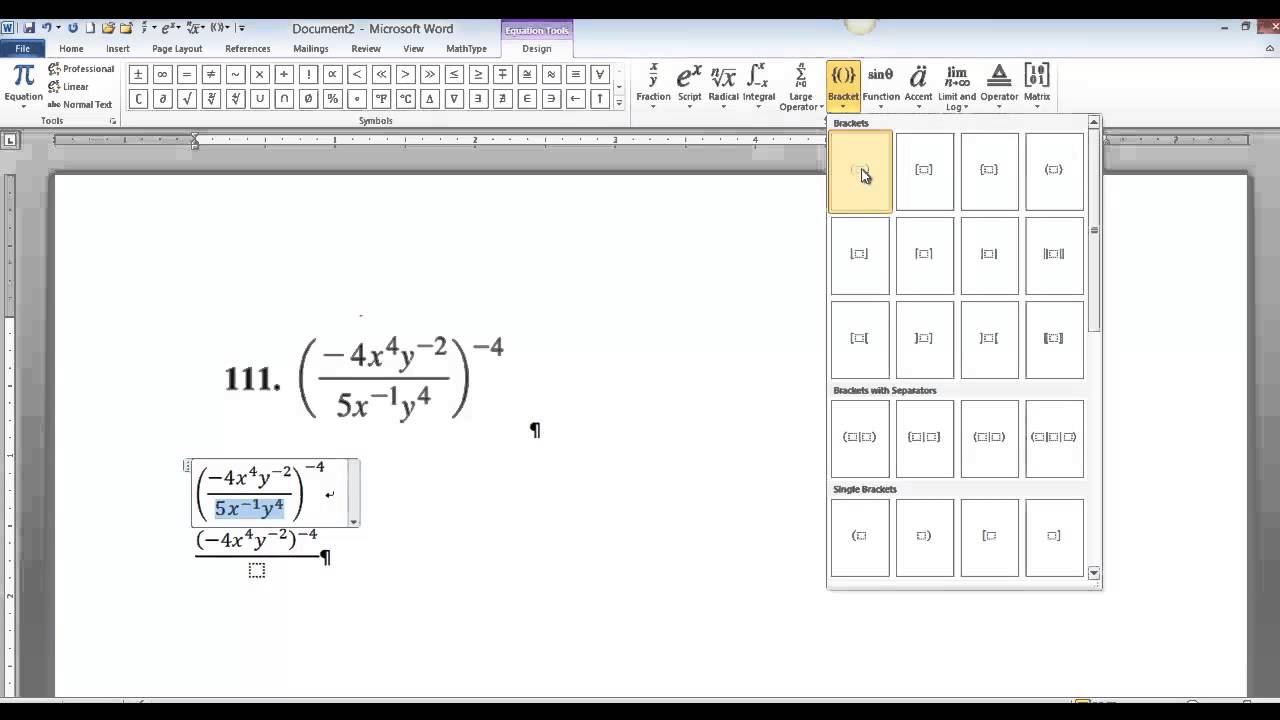
Task: Open the File tab
Action: pyautogui.click(x=22, y=48)
